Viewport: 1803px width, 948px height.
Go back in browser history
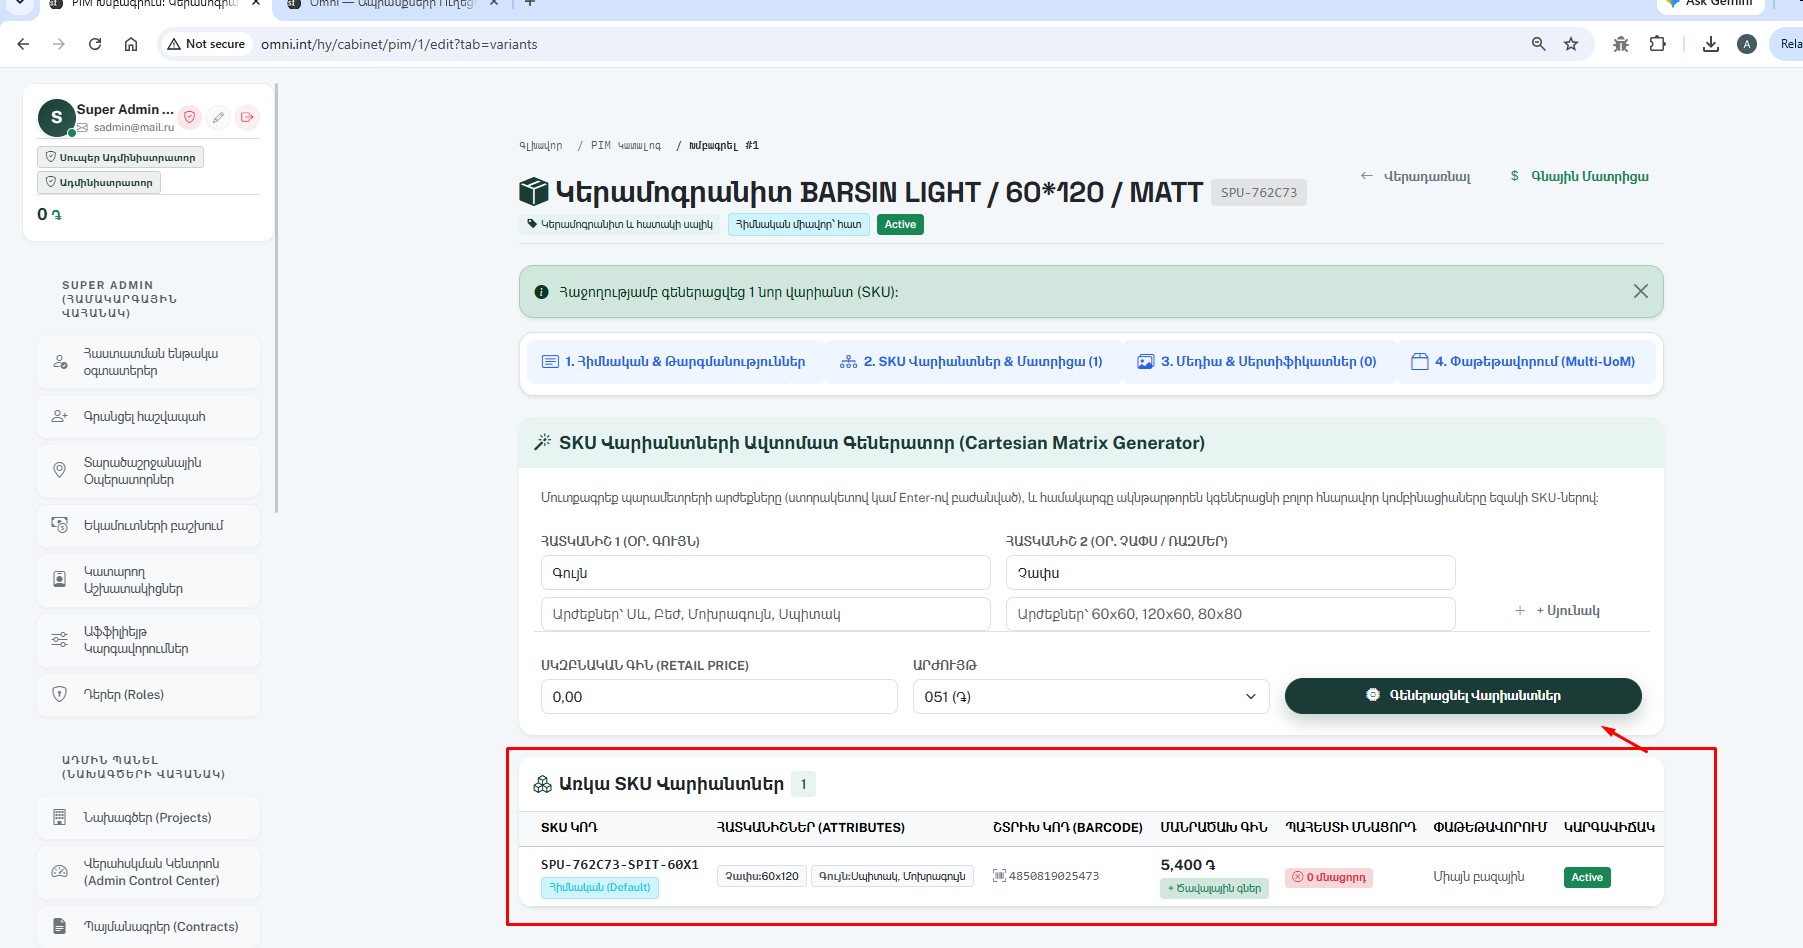pyautogui.click(x=23, y=44)
